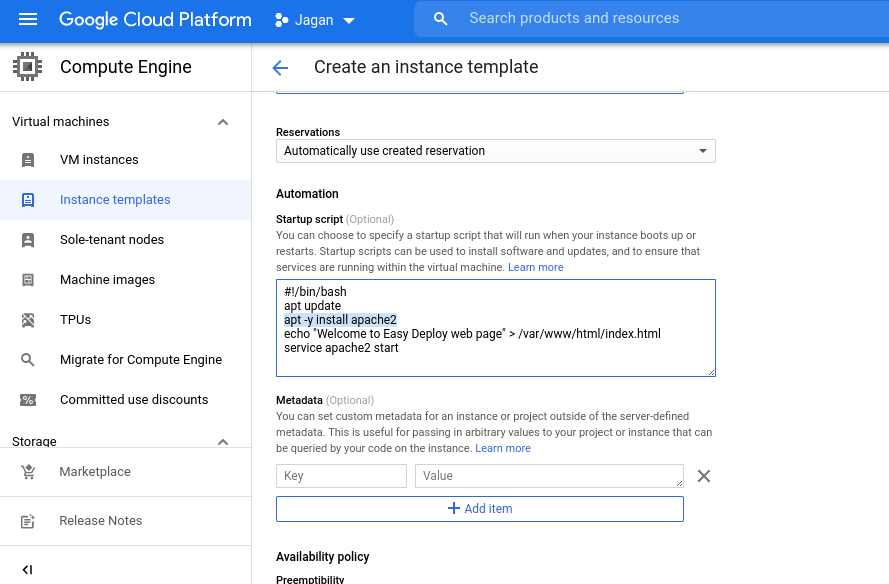The height and width of the screenshot is (584, 889).
Task: Open TPUs page
Action: (75, 320)
